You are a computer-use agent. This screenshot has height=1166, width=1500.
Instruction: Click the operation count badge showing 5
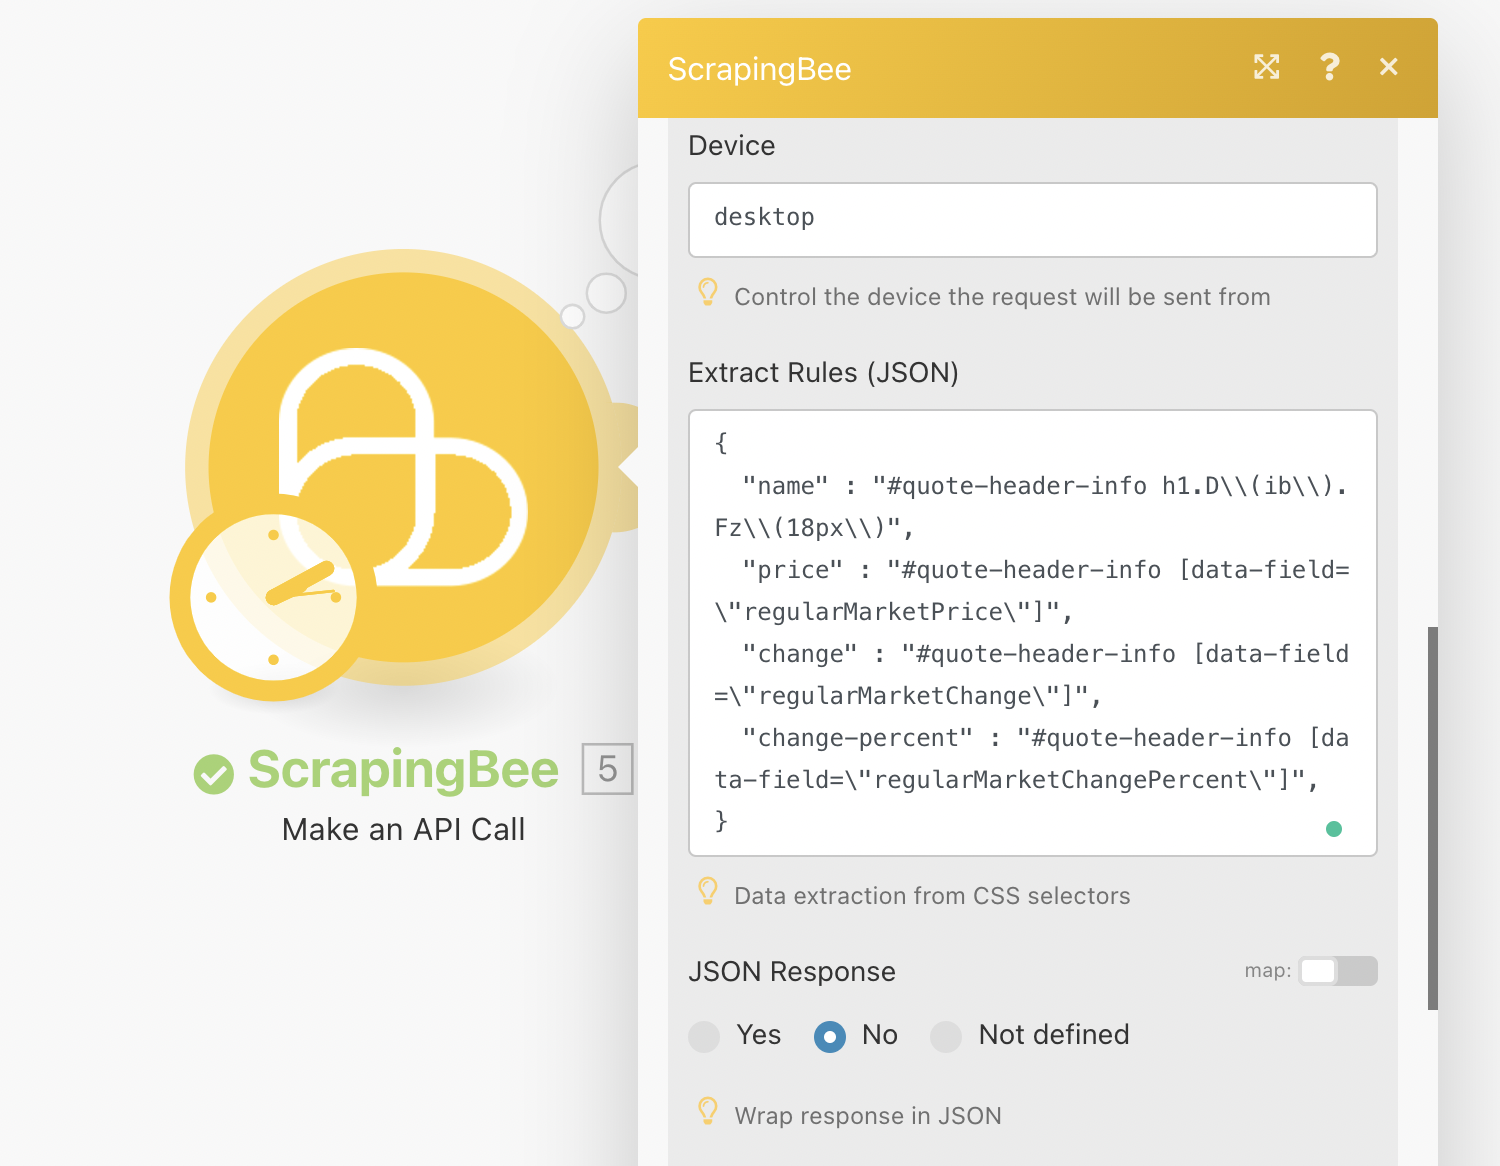(607, 769)
